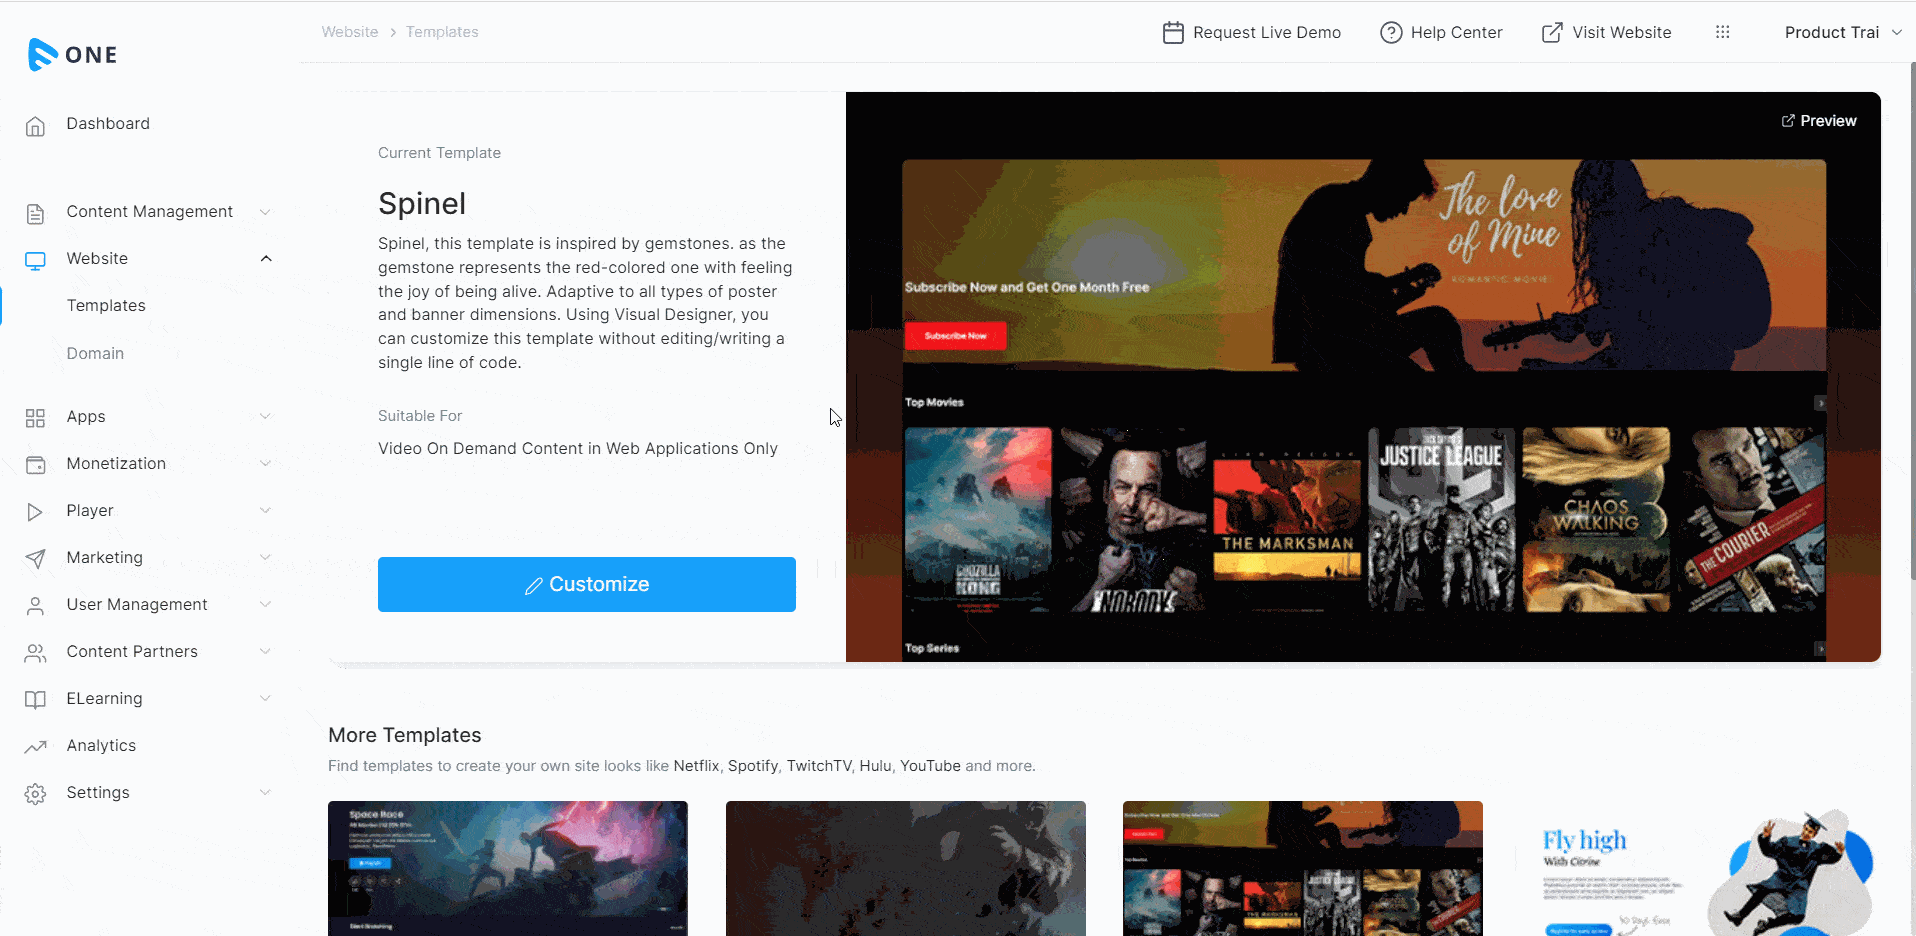Click The Marksman poster in preview
The width and height of the screenshot is (1916, 936).
point(1287,519)
